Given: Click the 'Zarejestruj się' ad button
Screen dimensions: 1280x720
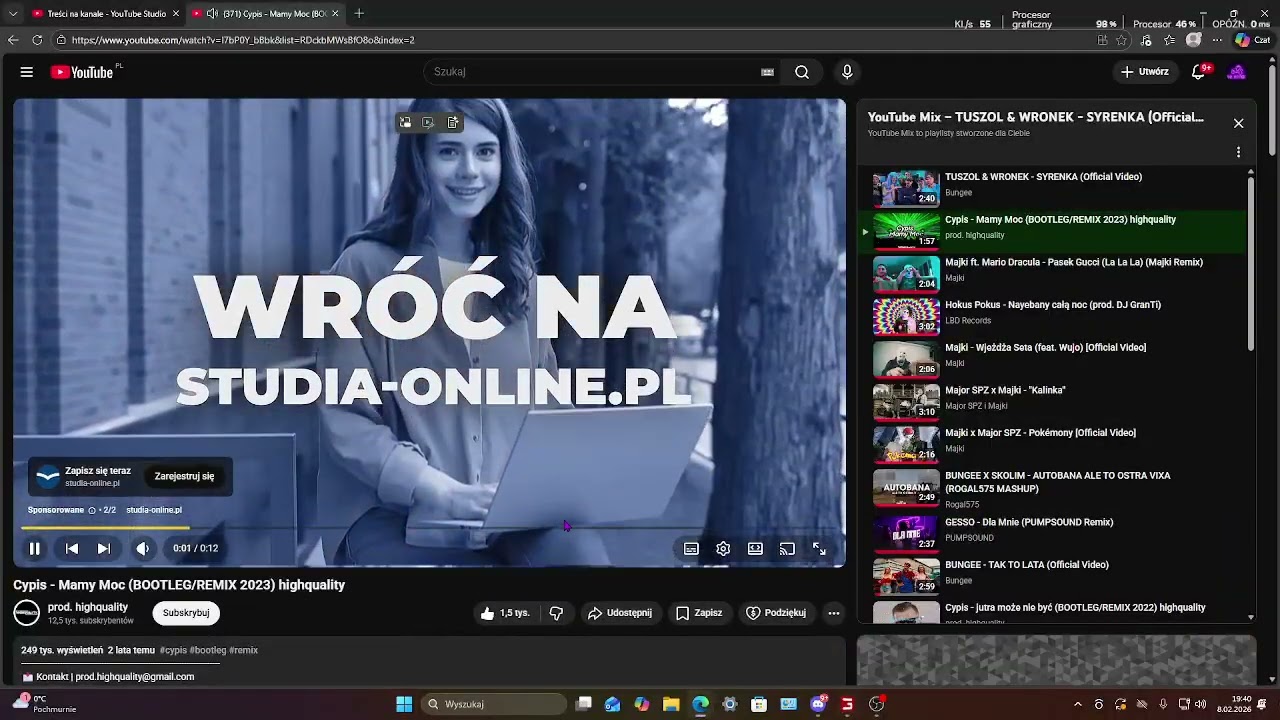Looking at the screenshot, I should [x=184, y=477].
